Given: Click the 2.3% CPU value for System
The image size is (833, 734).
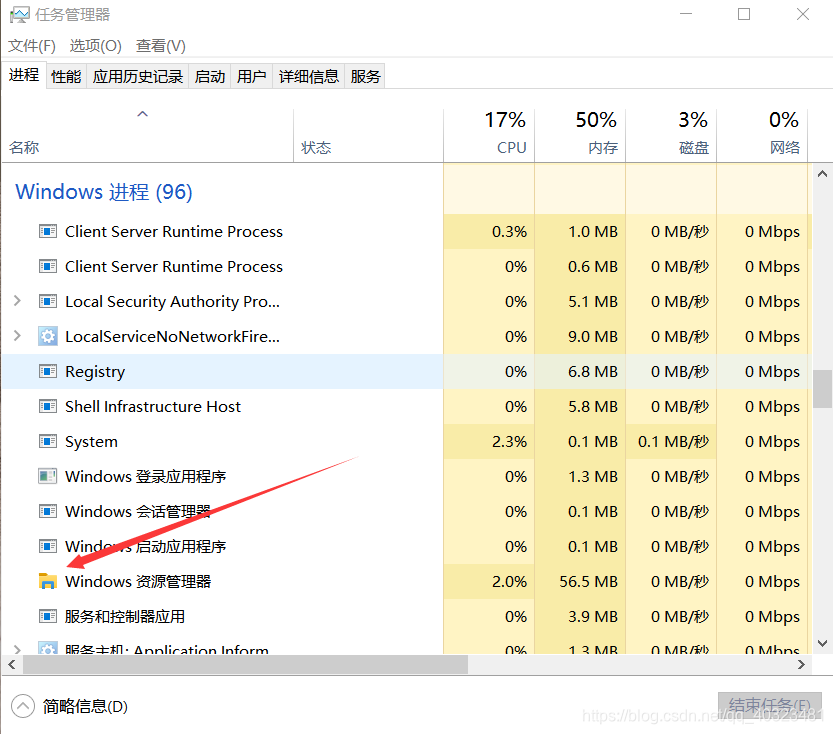Looking at the screenshot, I should [x=509, y=442].
